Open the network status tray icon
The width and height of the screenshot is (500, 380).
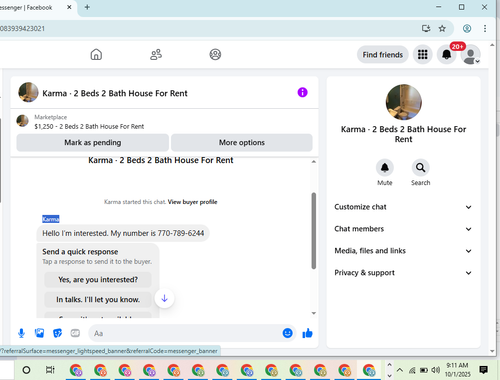412,370
